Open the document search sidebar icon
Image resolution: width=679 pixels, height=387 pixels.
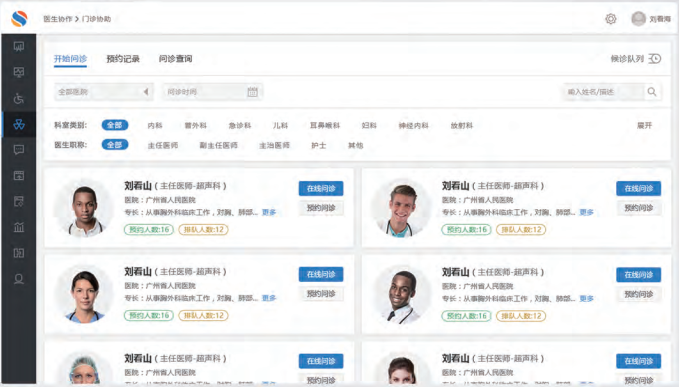pyautogui.click(x=19, y=201)
